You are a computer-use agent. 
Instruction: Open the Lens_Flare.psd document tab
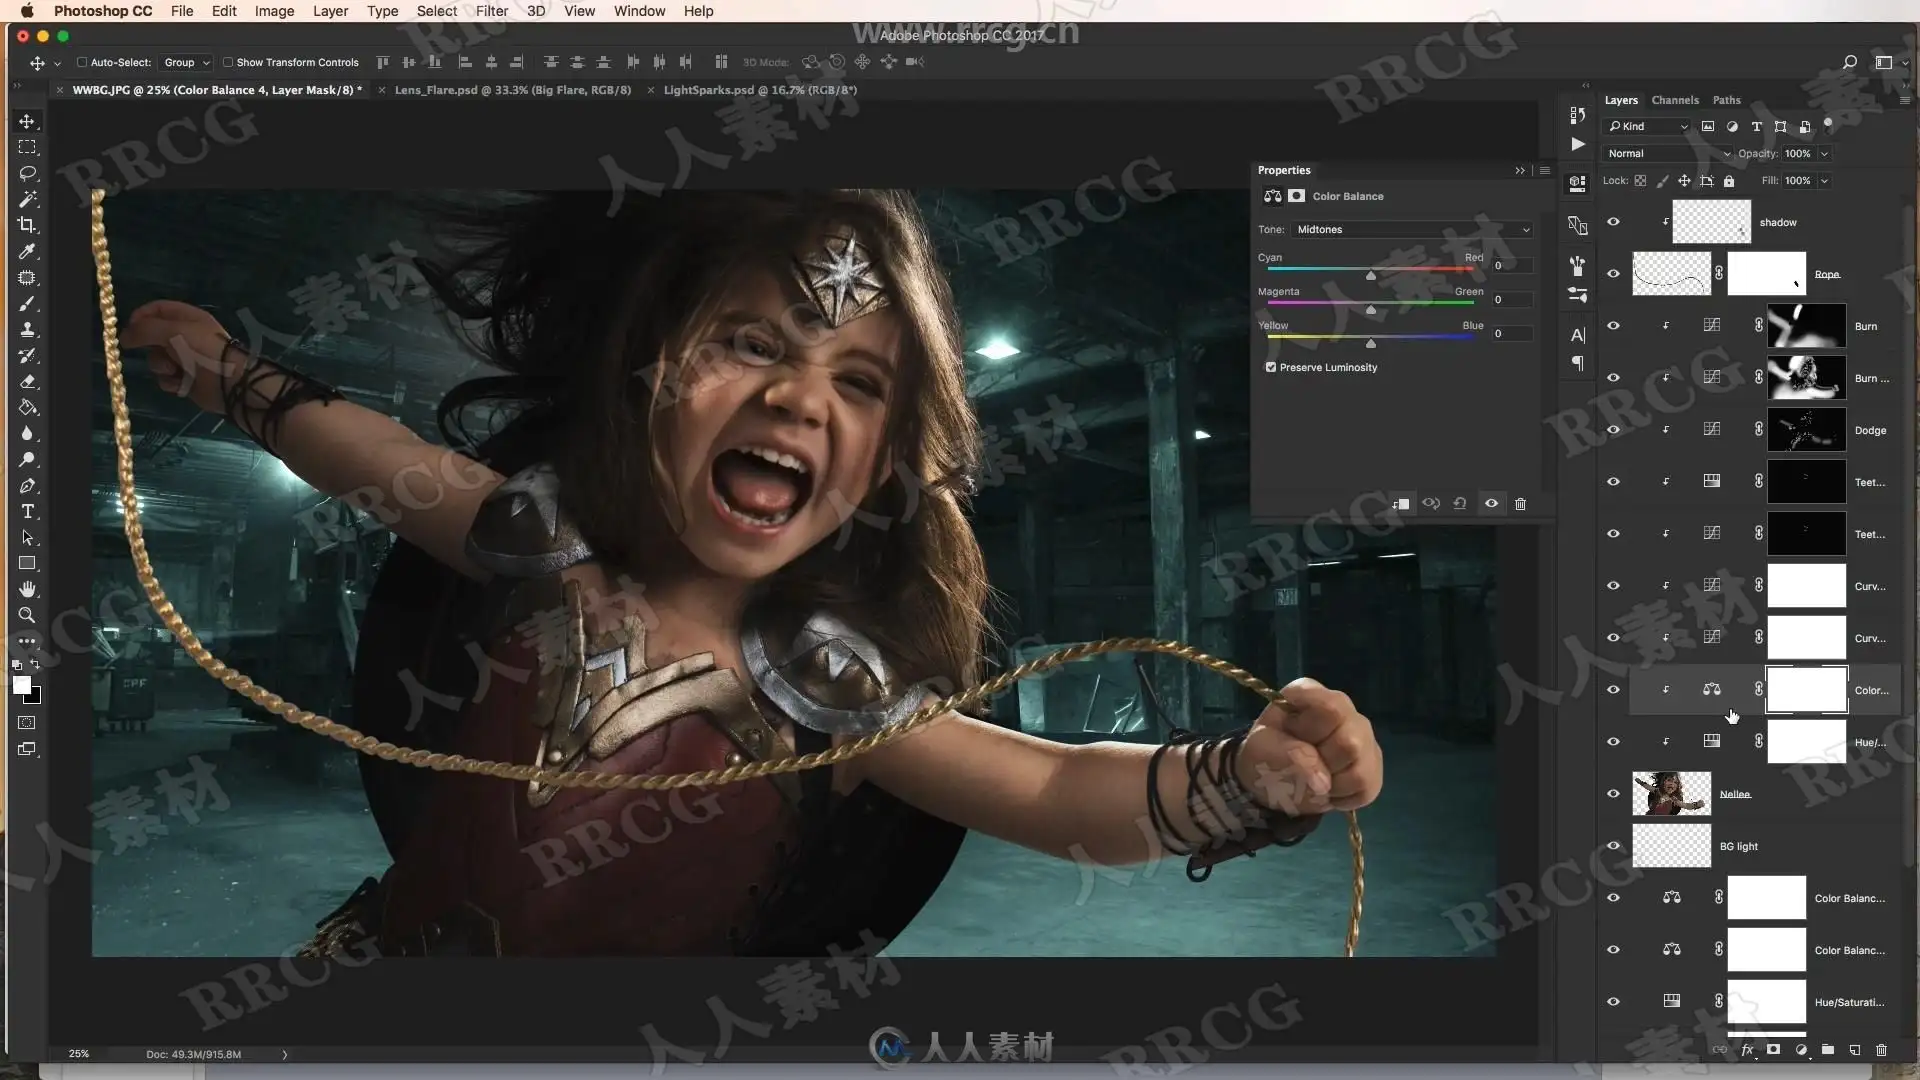coord(512,90)
